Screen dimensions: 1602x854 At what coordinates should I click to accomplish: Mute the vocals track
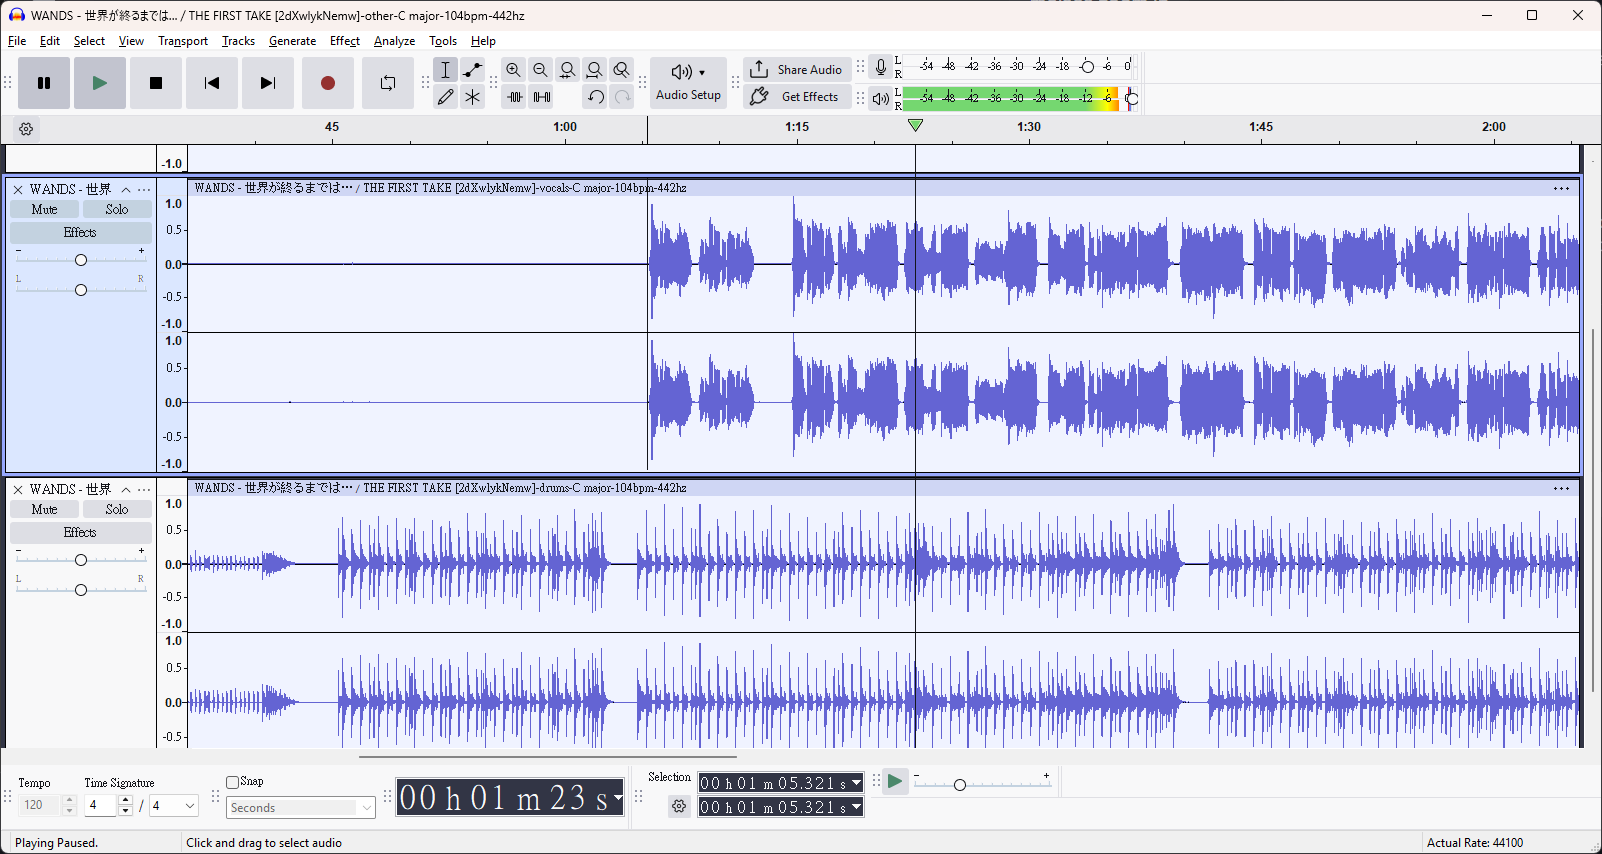(x=45, y=209)
